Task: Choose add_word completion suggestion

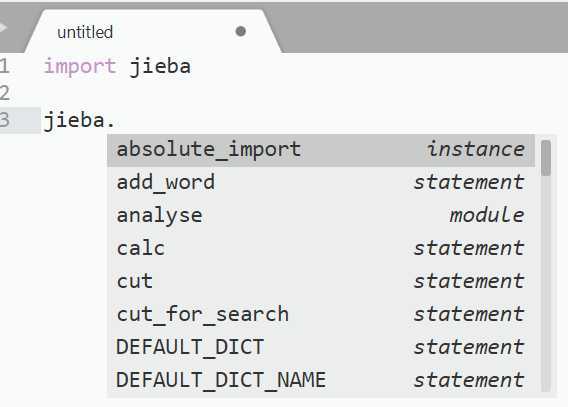Action: [321, 182]
